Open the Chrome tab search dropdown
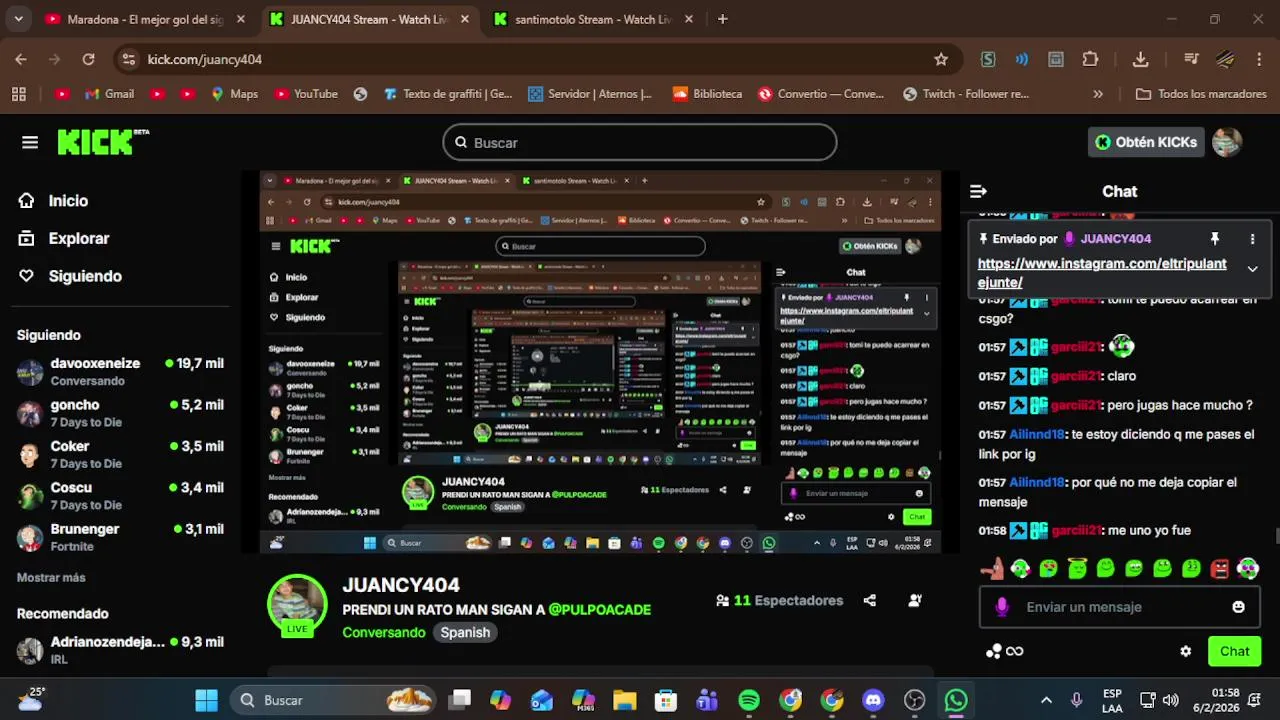Screen dimensions: 1280x720 coord(18,19)
